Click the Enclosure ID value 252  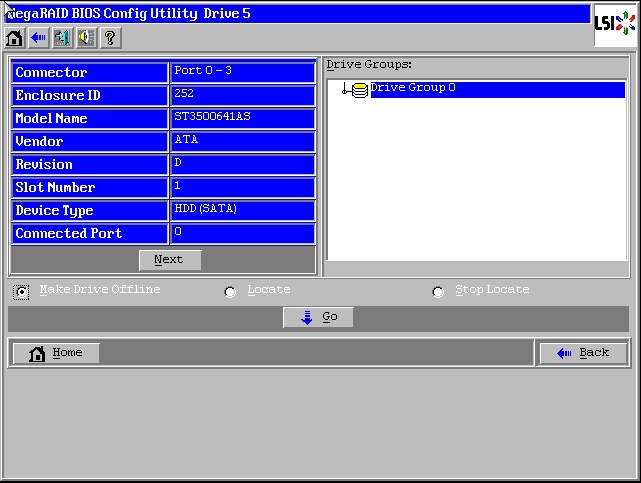[x=243, y=96]
